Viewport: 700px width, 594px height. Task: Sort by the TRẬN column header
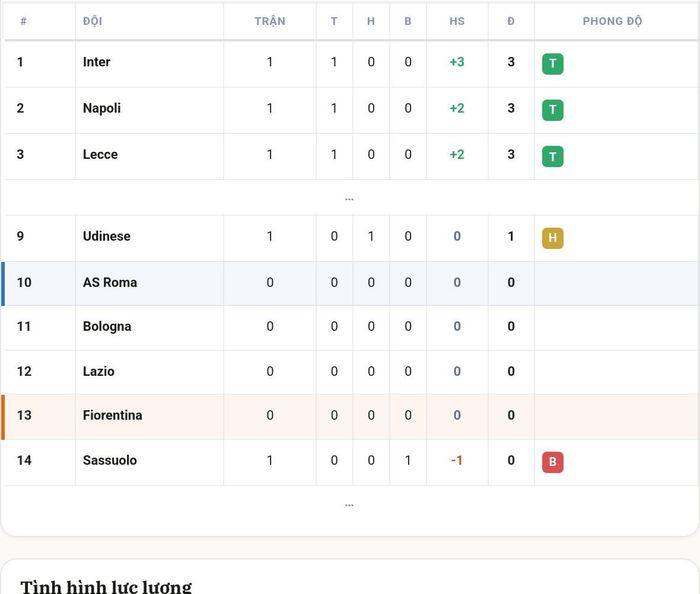tap(270, 21)
